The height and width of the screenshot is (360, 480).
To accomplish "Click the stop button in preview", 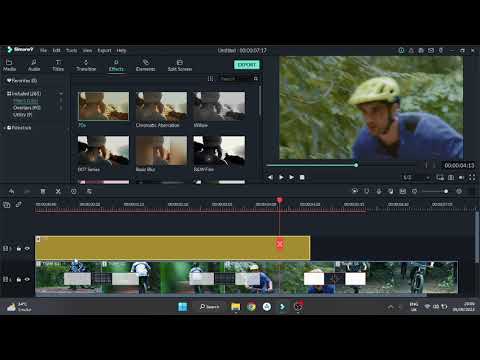I will point(302,177).
